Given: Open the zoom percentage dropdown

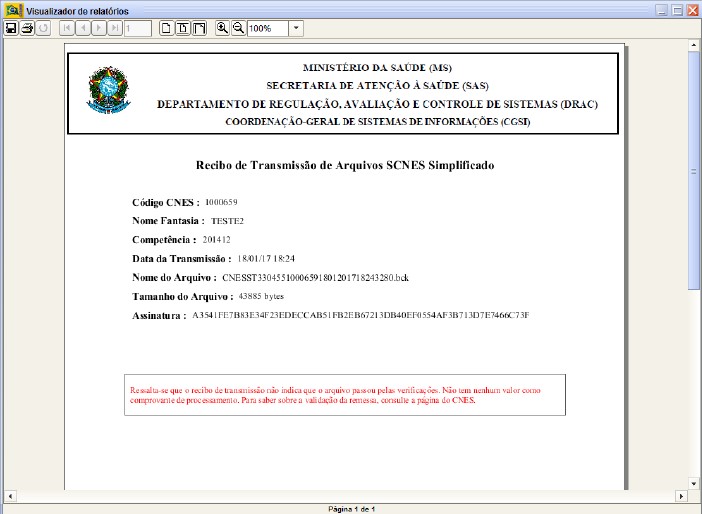Looking at the screenshot, I should click(x=296, y=28).
